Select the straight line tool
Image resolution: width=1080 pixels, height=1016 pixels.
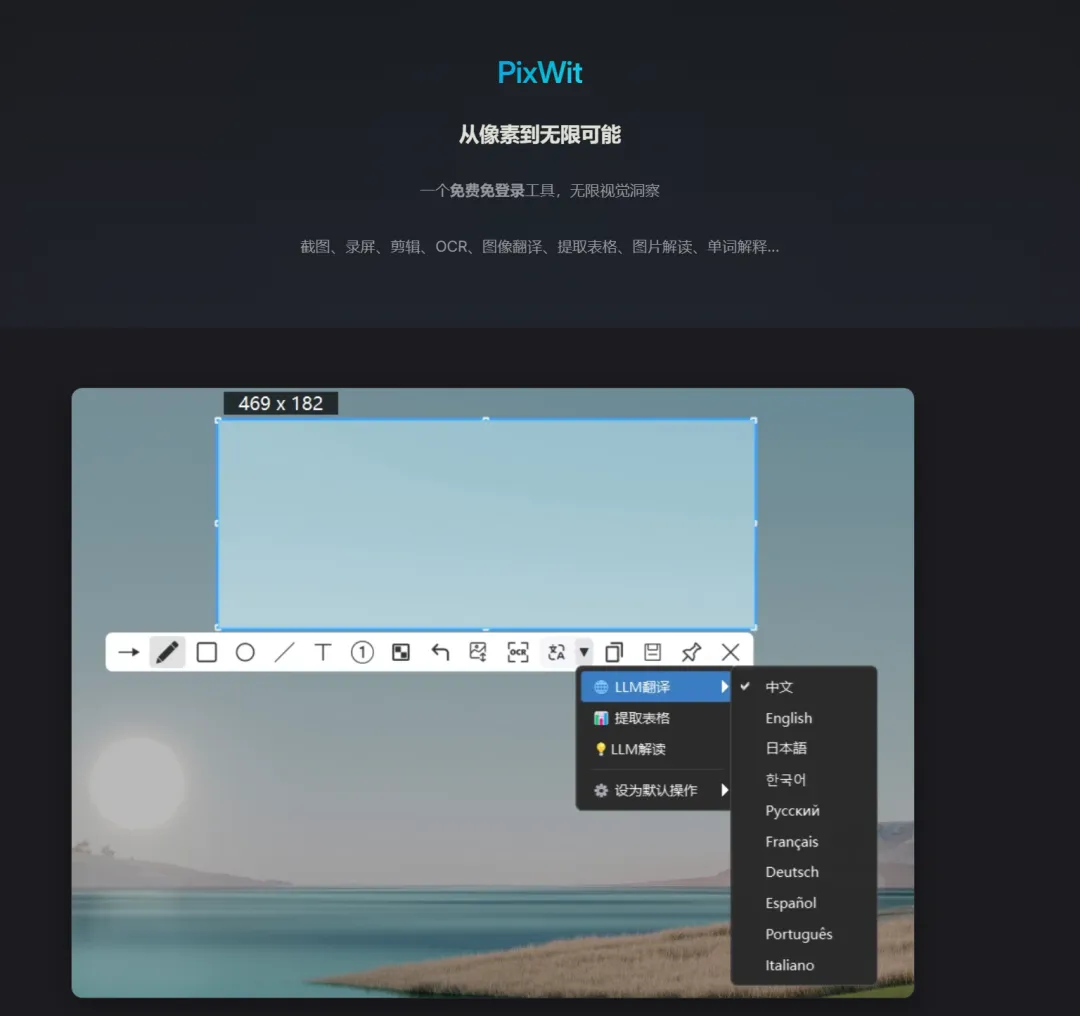pyautogui.click(x=284, y=652)
